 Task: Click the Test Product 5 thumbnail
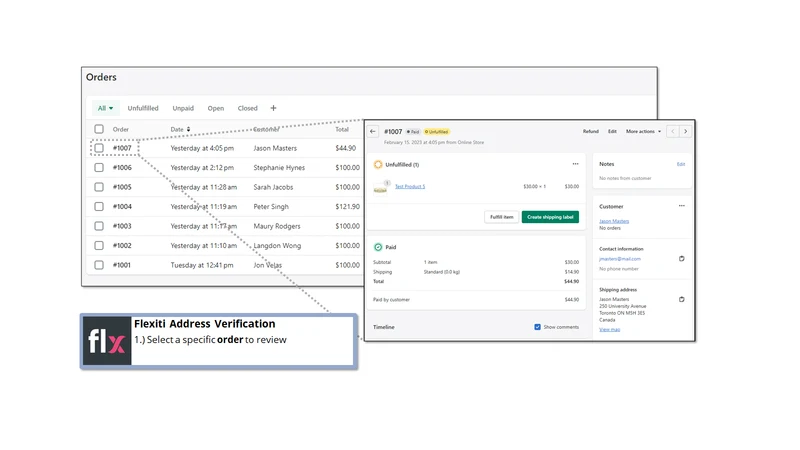click(381, 187)
